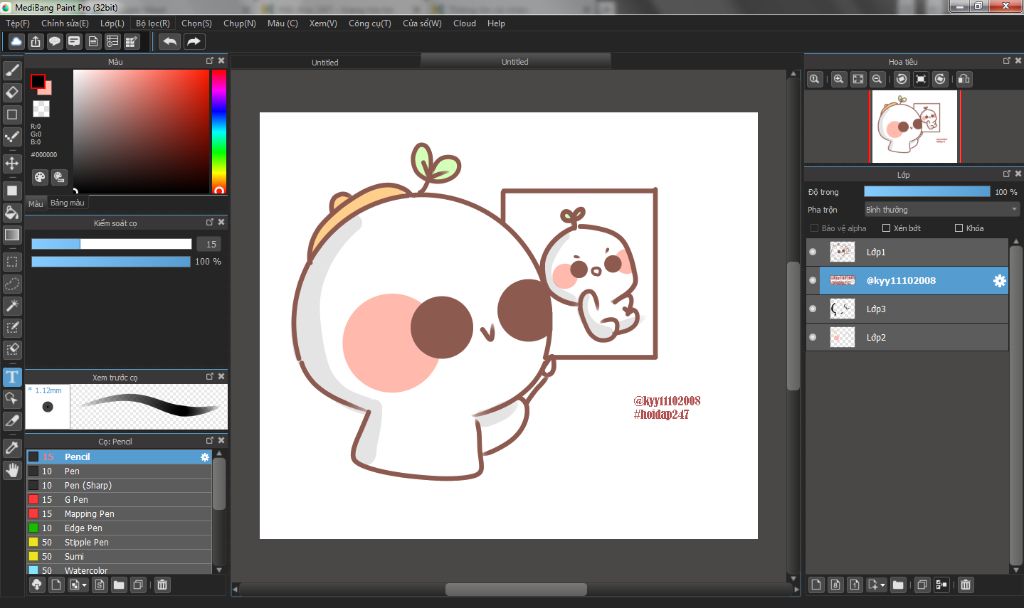This screenshot has width=1024, height=608.
Task: Rotate canvas right in navigator
Action: (940, 79)
